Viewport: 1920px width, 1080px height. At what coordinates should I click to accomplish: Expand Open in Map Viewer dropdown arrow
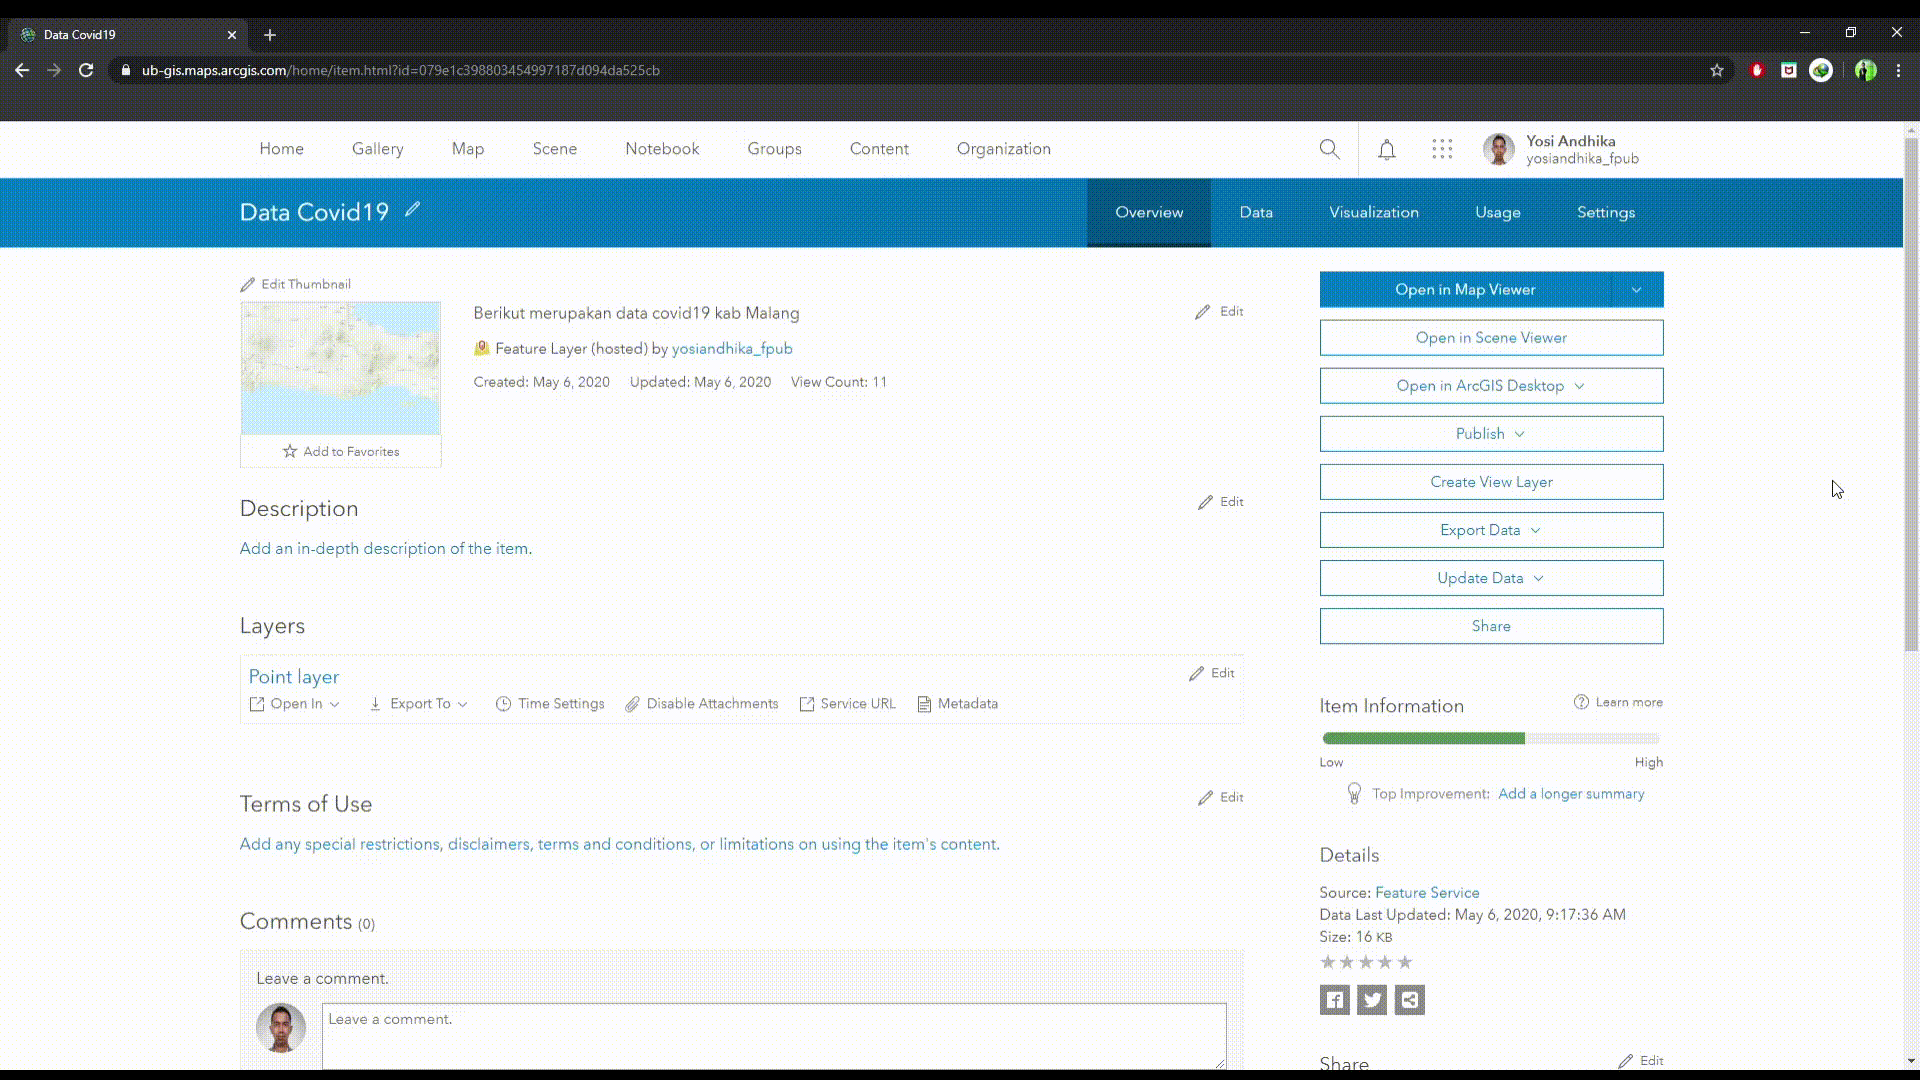click(1637, 290)
